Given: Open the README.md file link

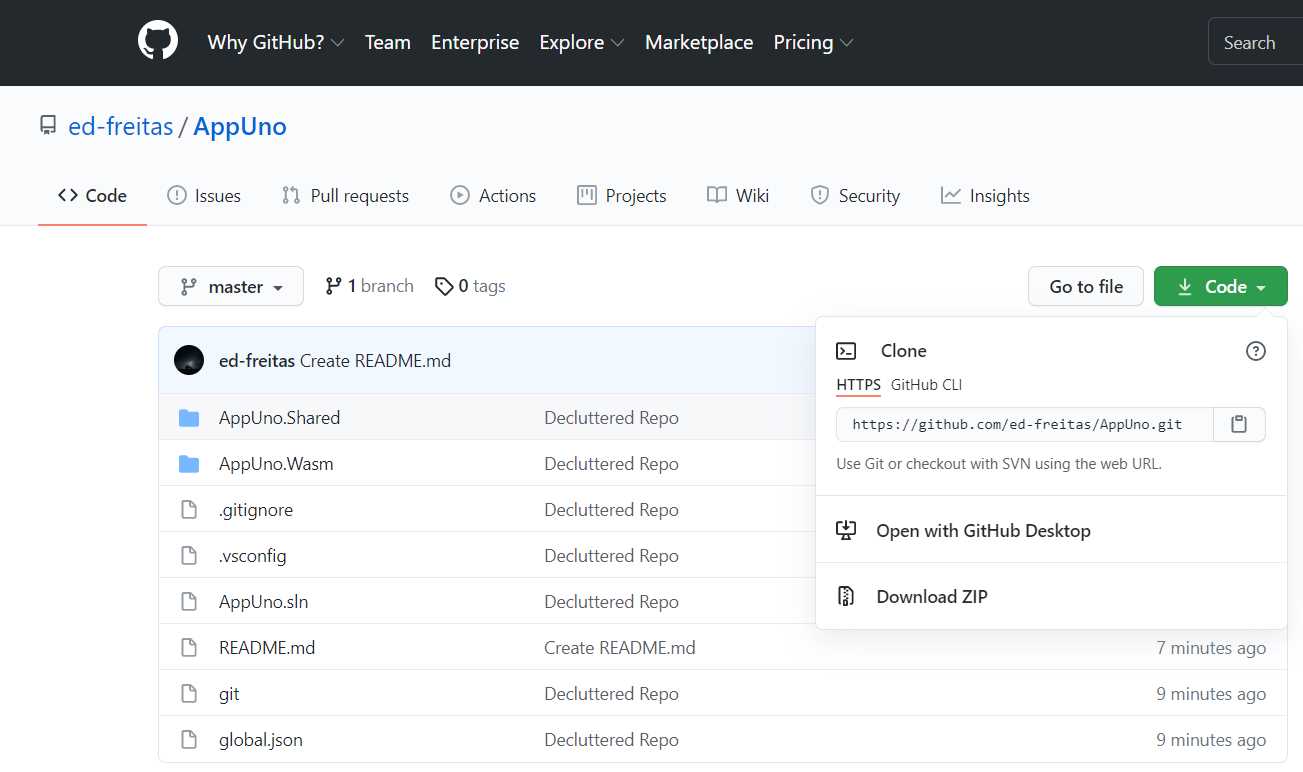Looking at the screenshot, I should [x=266, y=647].
